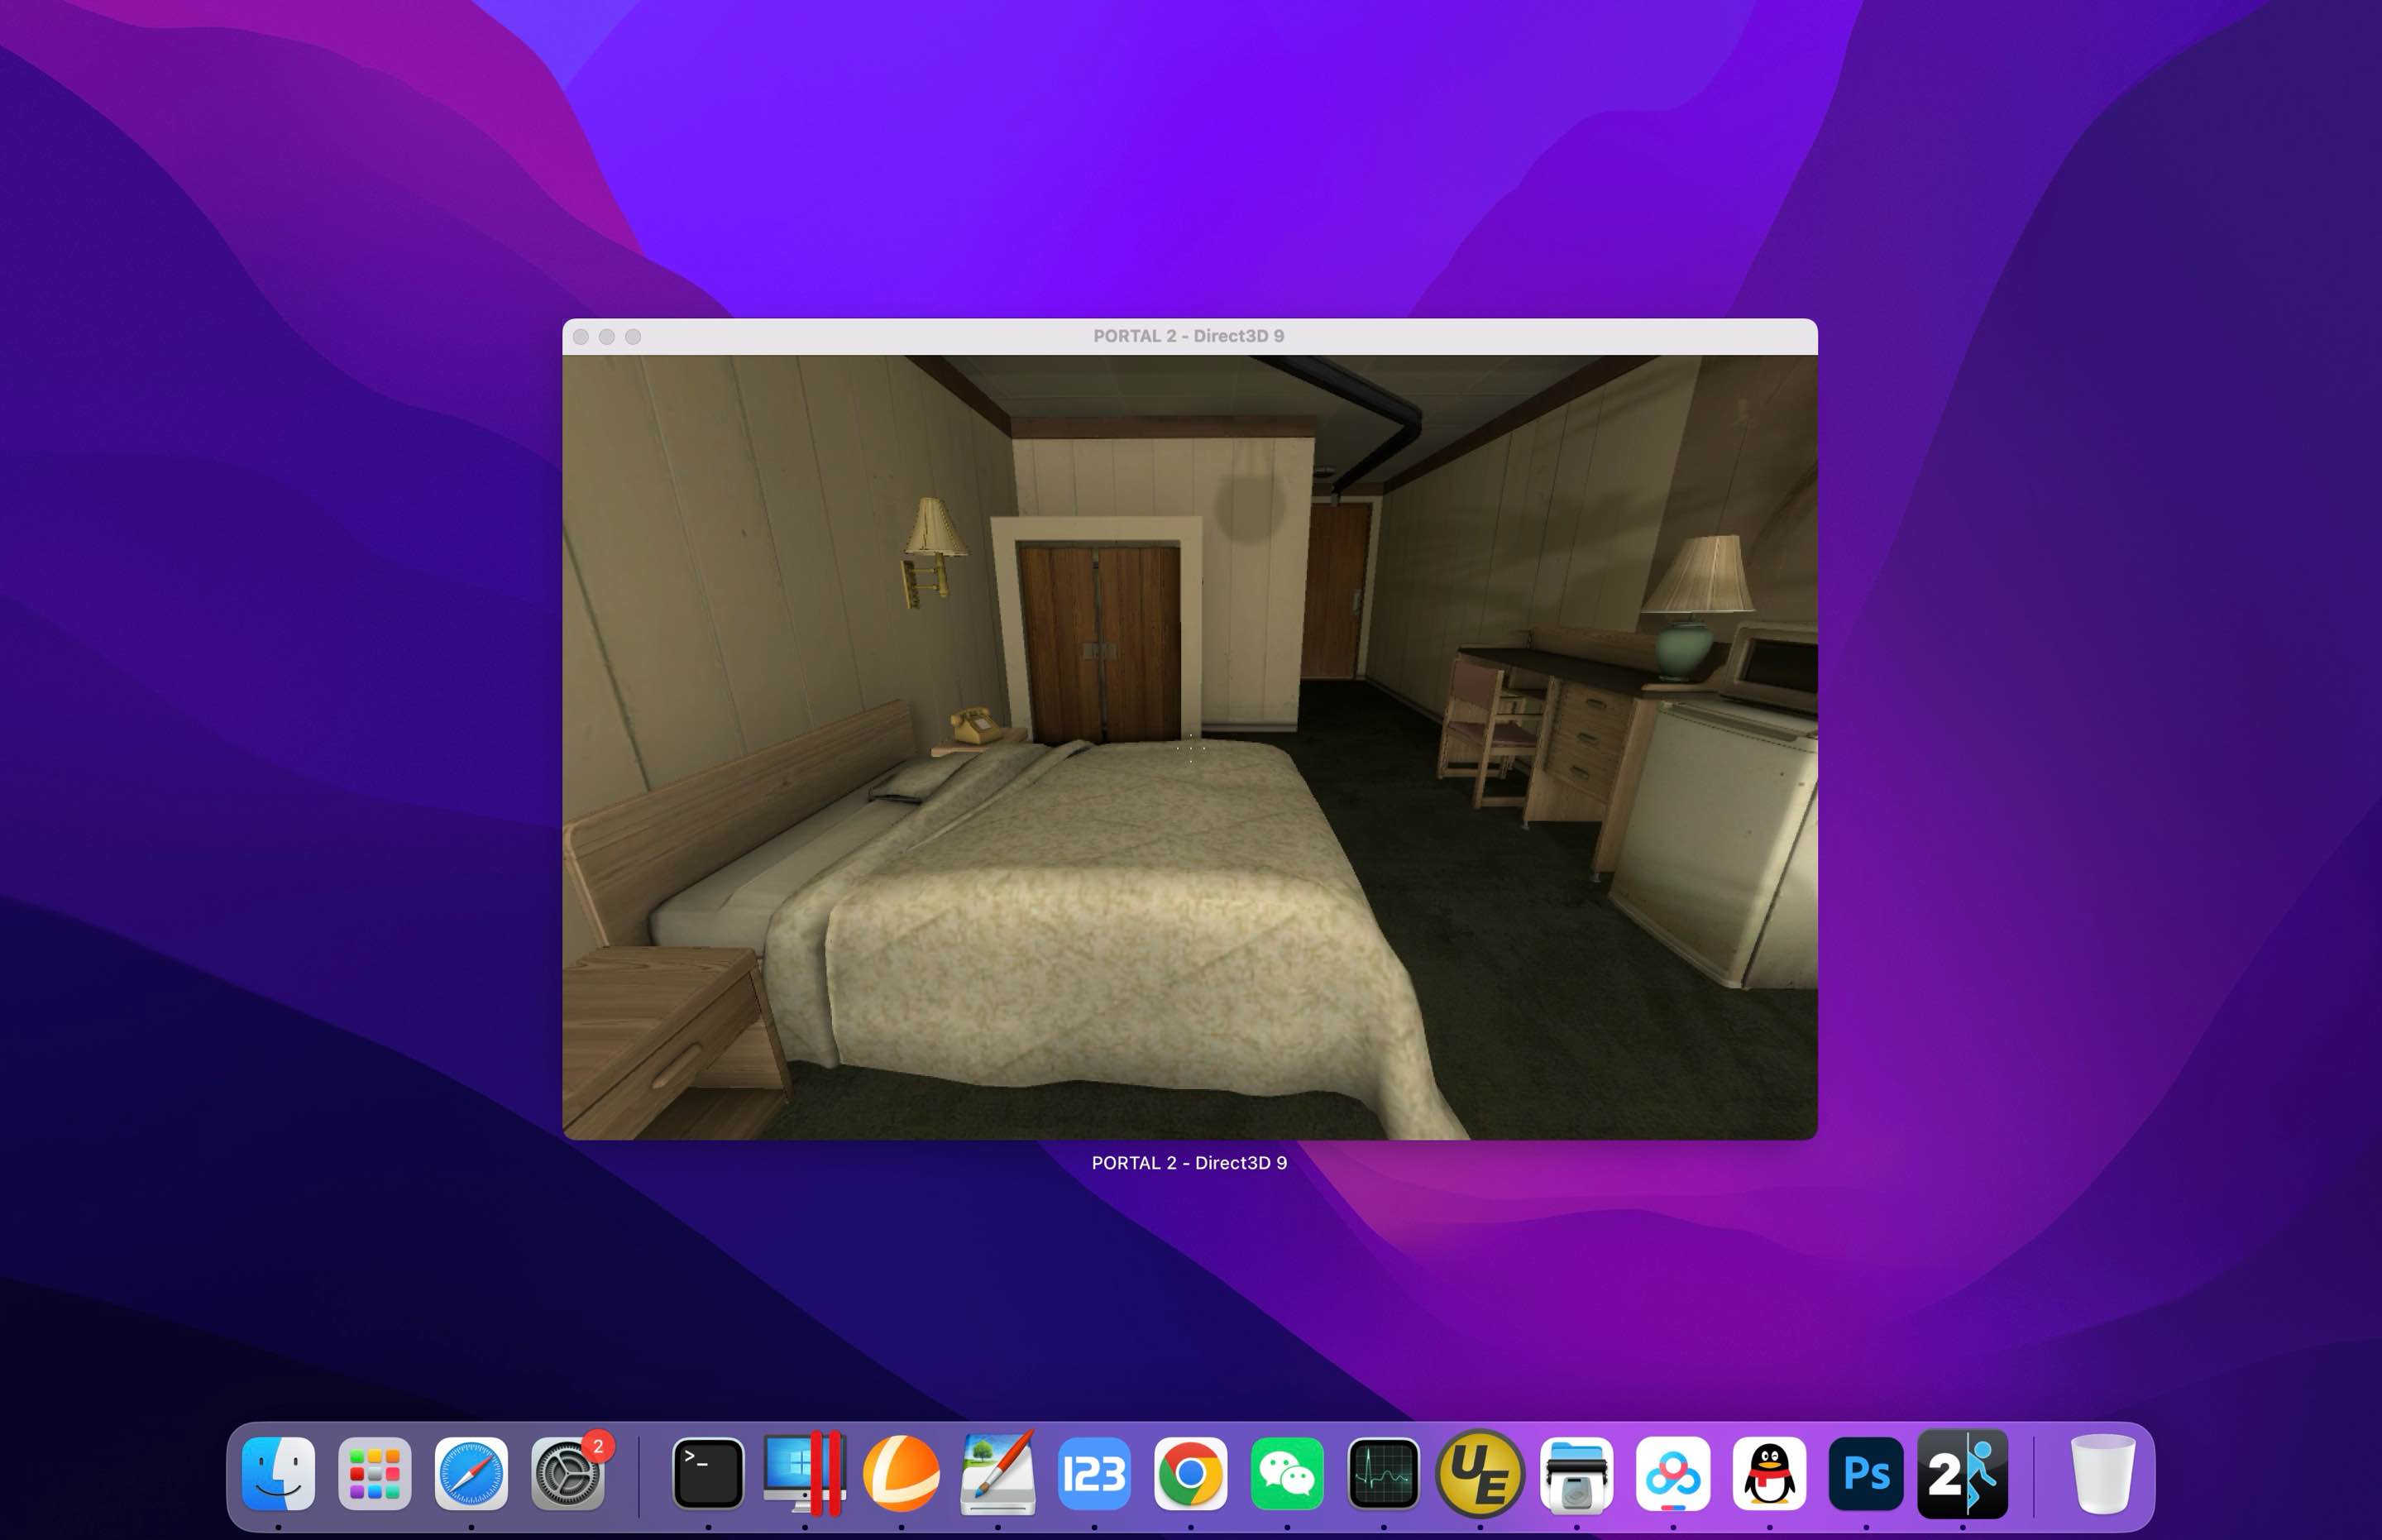
Task: Open Parallels Desktop in the Dock
Action: click(x=805, y=1473)
